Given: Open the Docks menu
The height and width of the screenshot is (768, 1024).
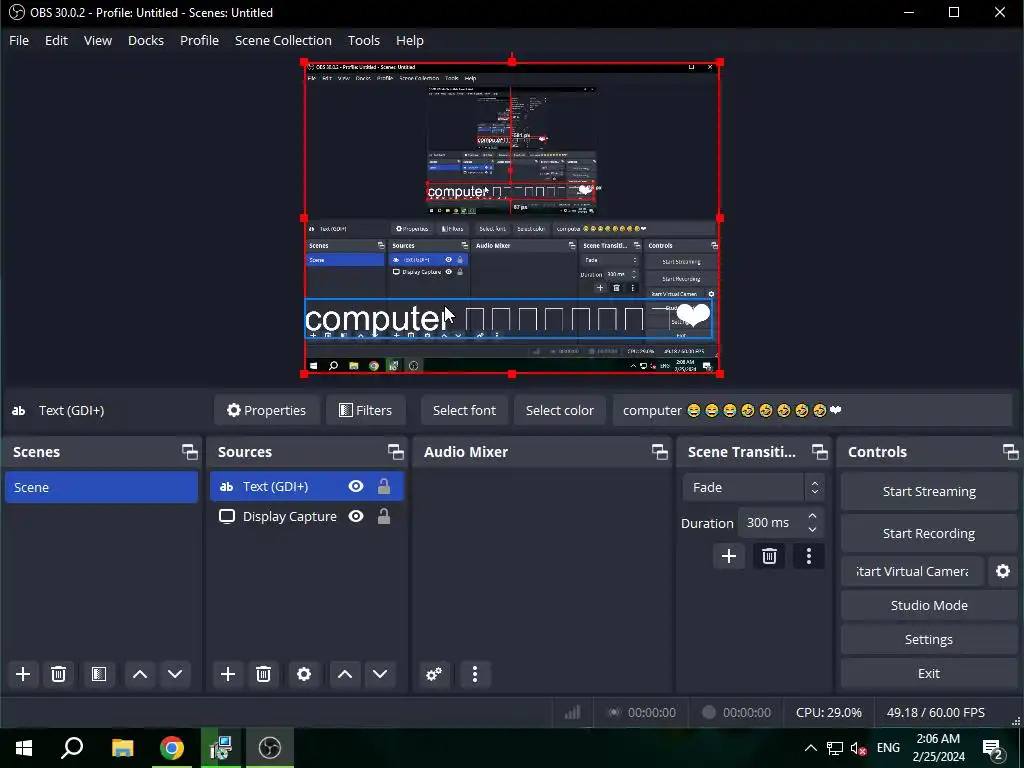Looking at the screenshot, I should (x=146, y=40).
